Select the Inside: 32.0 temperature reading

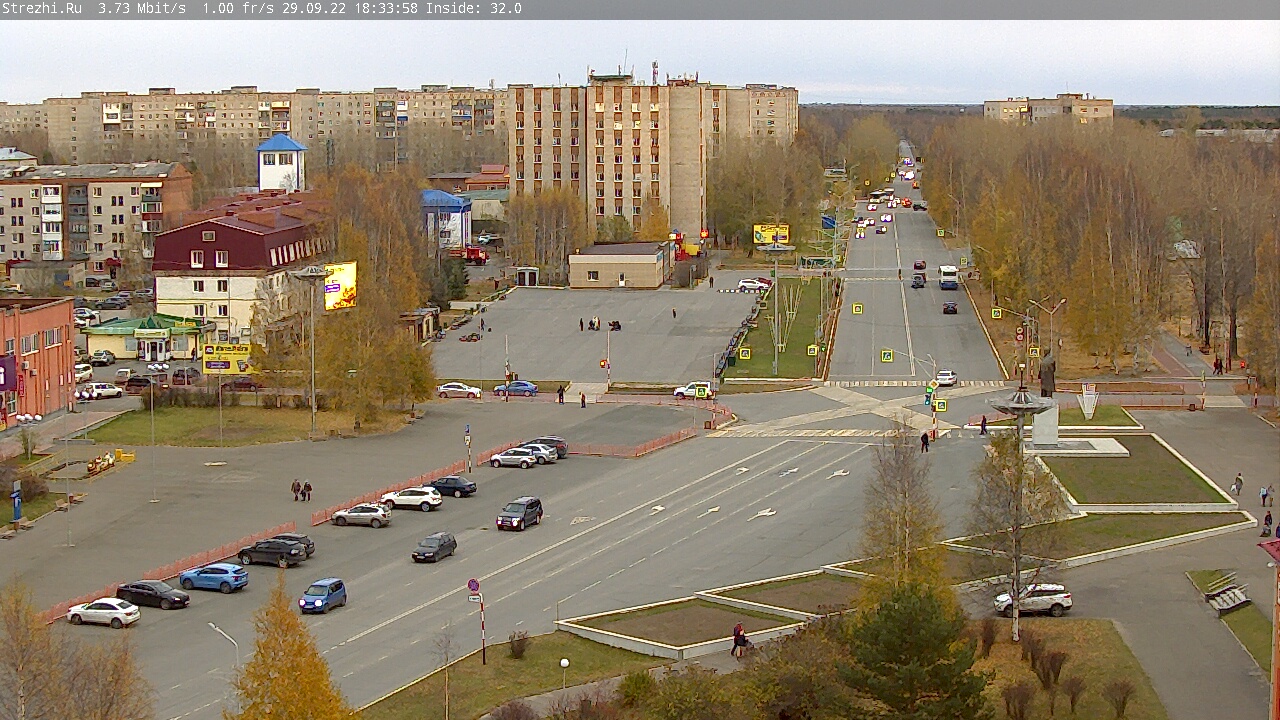click(474, 8)
